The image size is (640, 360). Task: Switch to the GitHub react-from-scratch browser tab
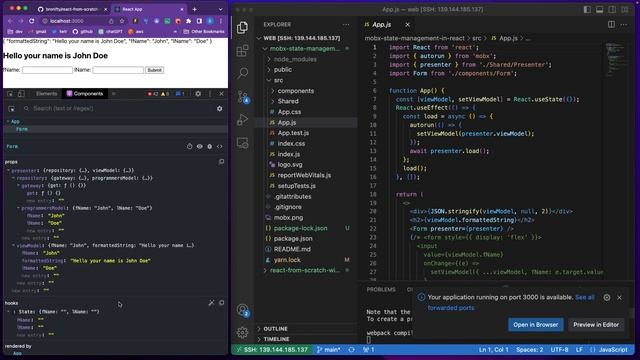pos(72,9)
